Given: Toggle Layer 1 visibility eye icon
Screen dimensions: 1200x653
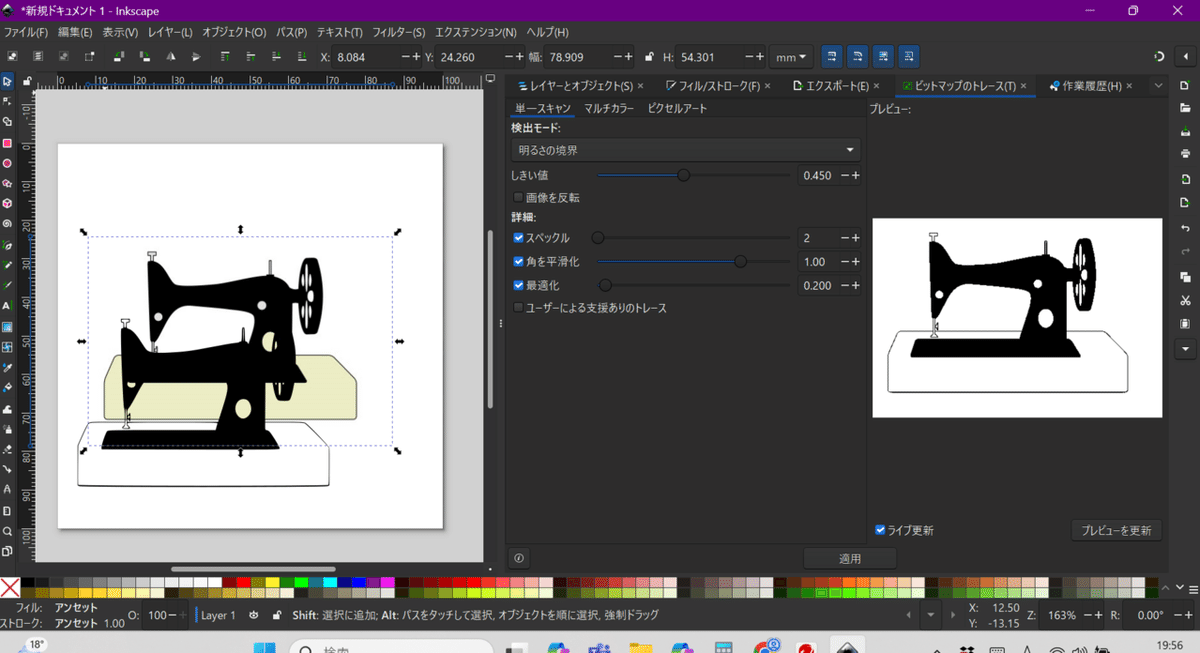Looking at the screenshot, I should point(254,616).
